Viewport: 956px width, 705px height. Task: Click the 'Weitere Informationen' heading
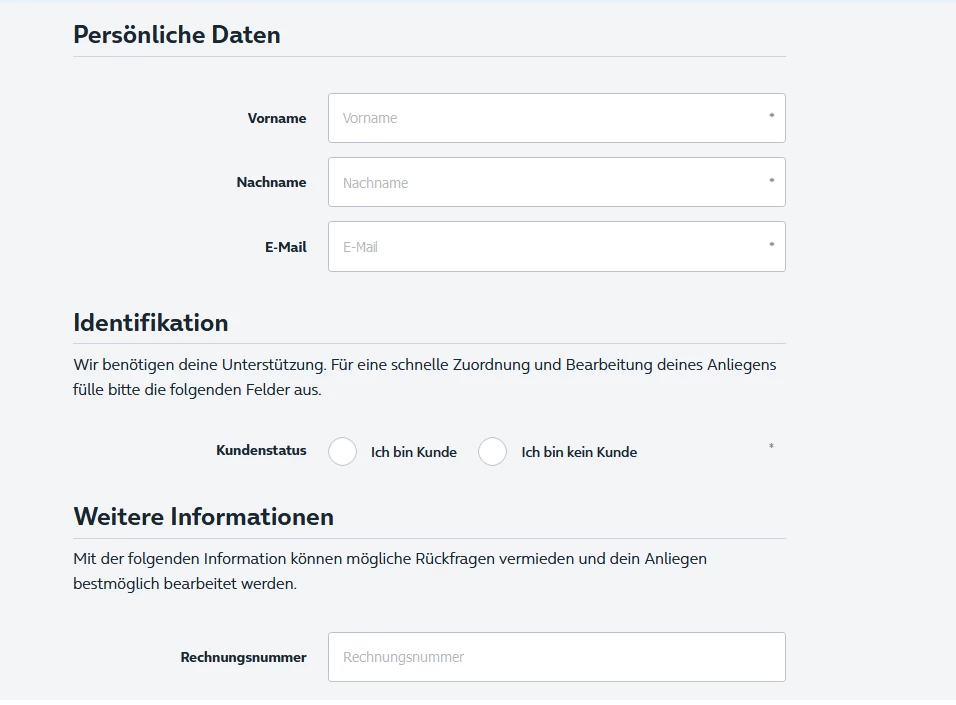point(203,517)
